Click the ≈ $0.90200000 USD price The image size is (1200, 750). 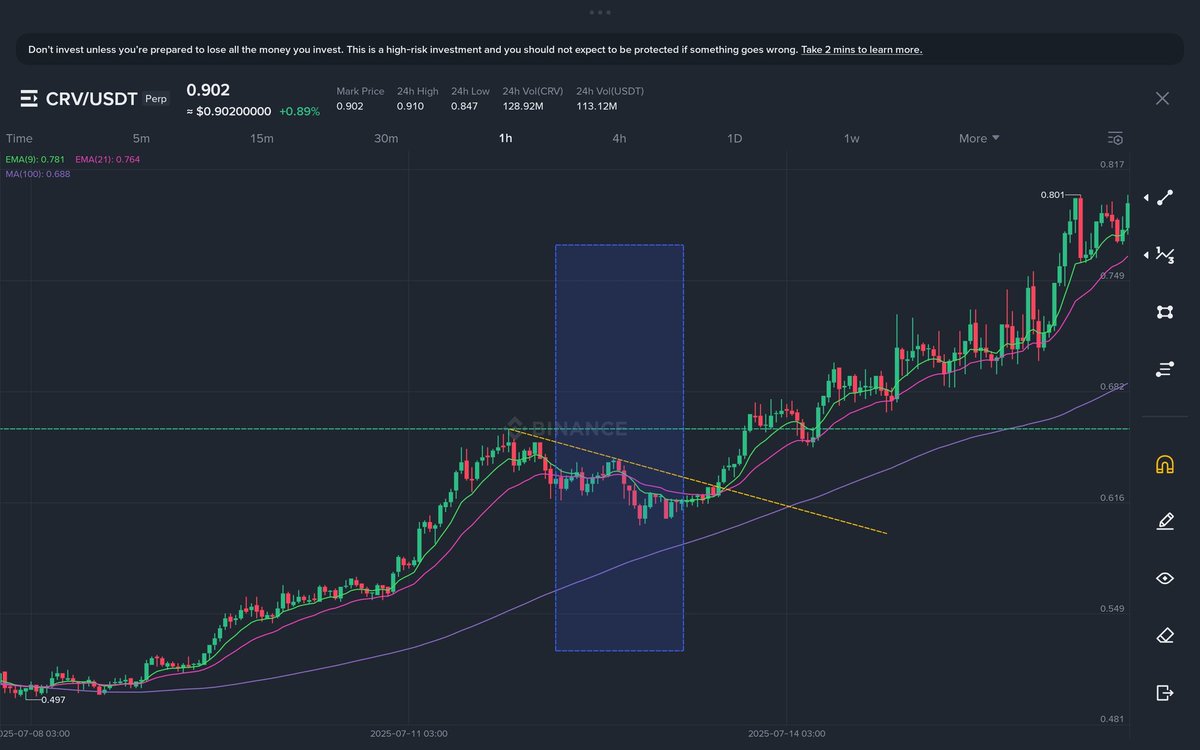pyautogui.click(x=229, y=112)
